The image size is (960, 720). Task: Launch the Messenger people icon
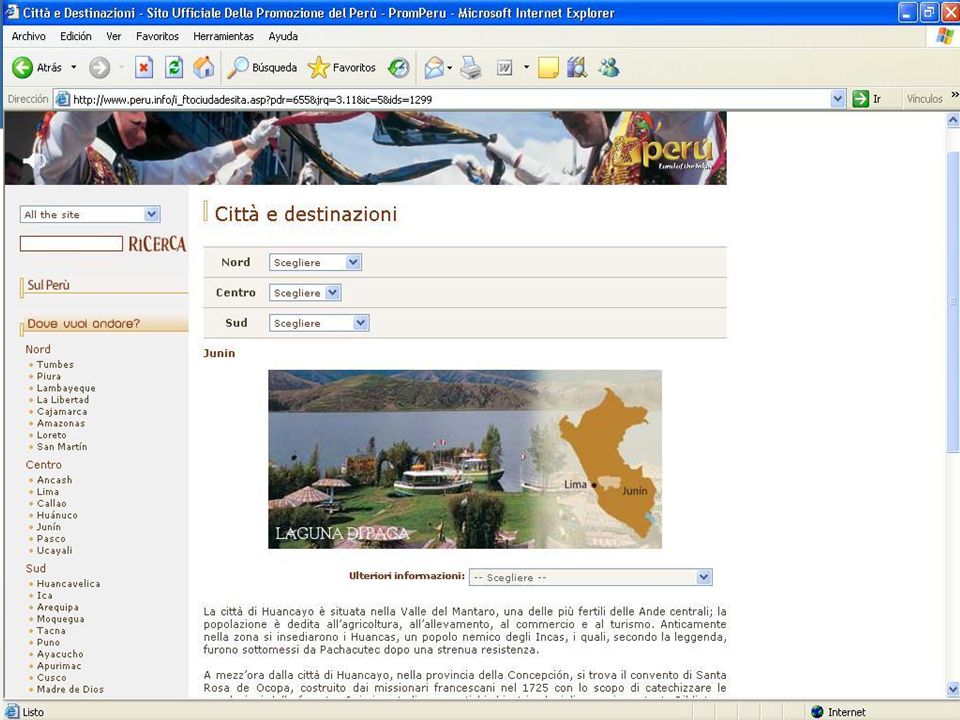pyautogui.click(x=609, y=67)
